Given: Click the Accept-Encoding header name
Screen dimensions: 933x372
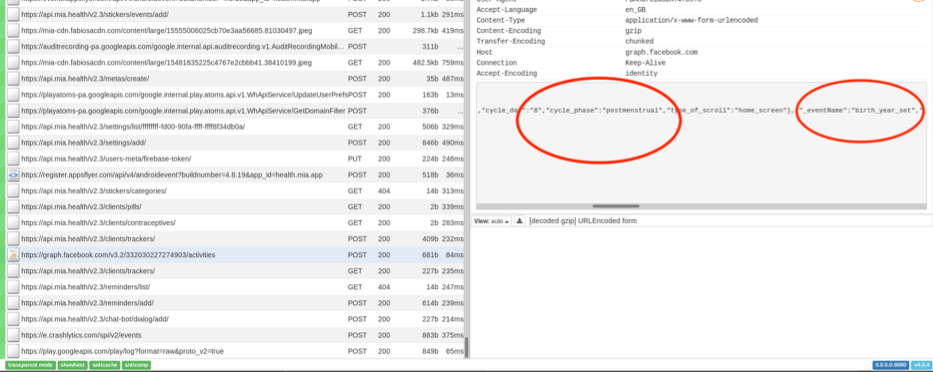Looking at the screenshot, I should coord(506,74).
